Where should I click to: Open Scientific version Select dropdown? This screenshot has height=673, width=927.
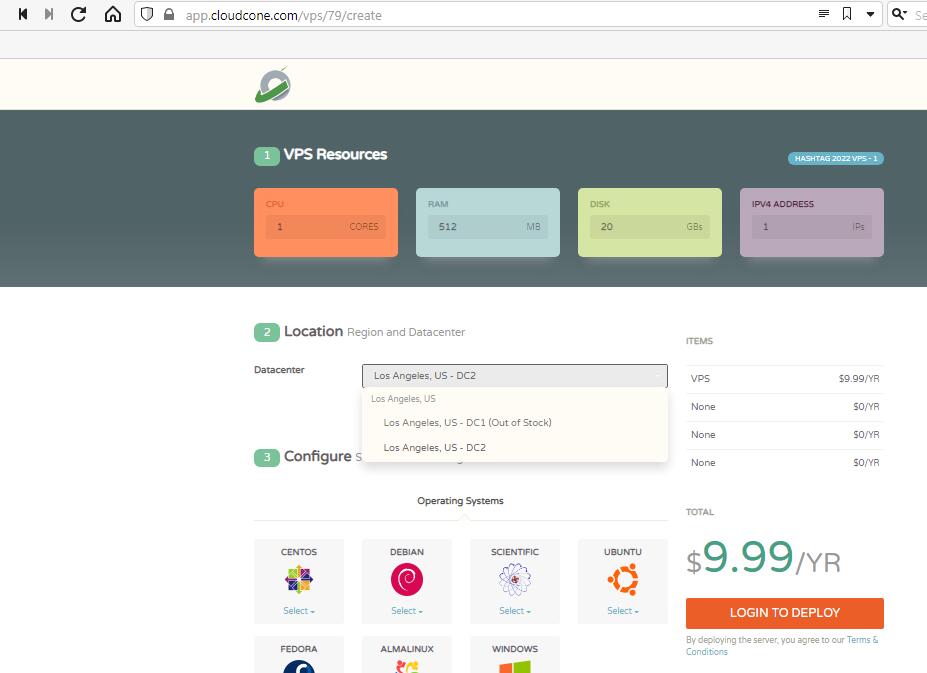[x=514, y=611]
